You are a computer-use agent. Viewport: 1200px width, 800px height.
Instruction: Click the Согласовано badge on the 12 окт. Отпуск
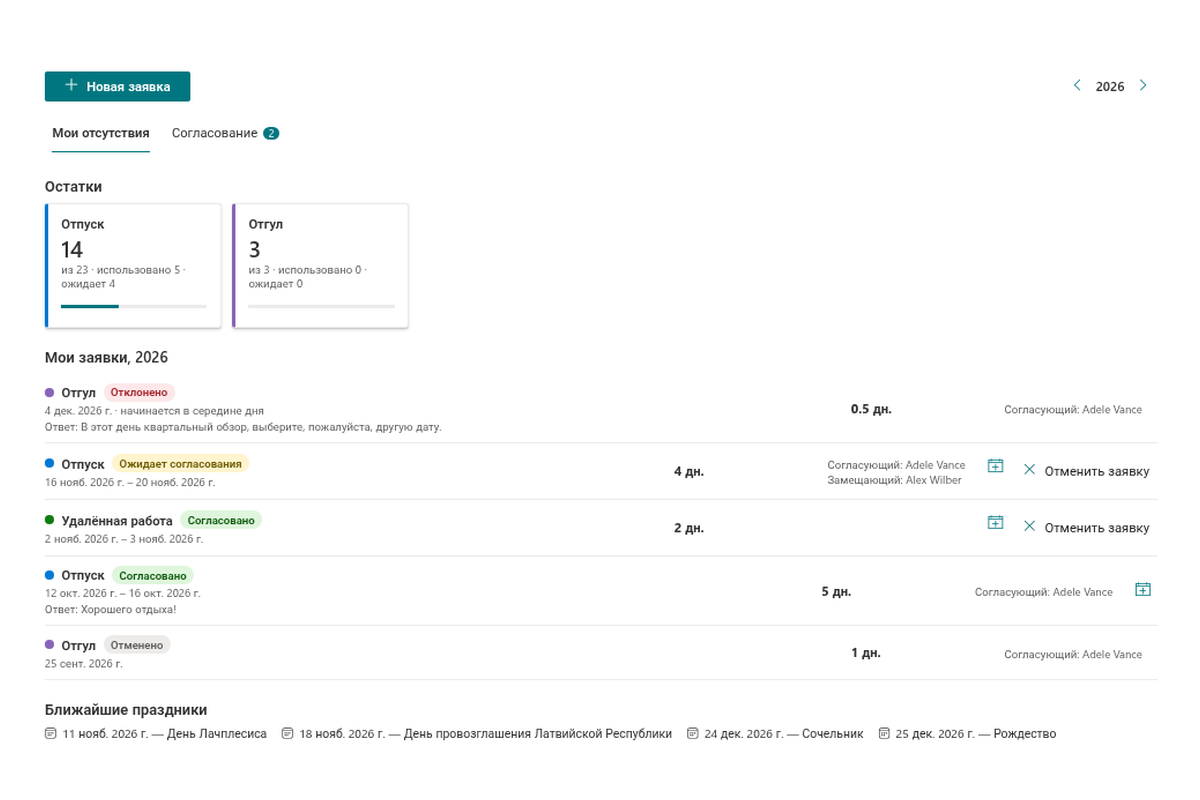pos(153,576)
